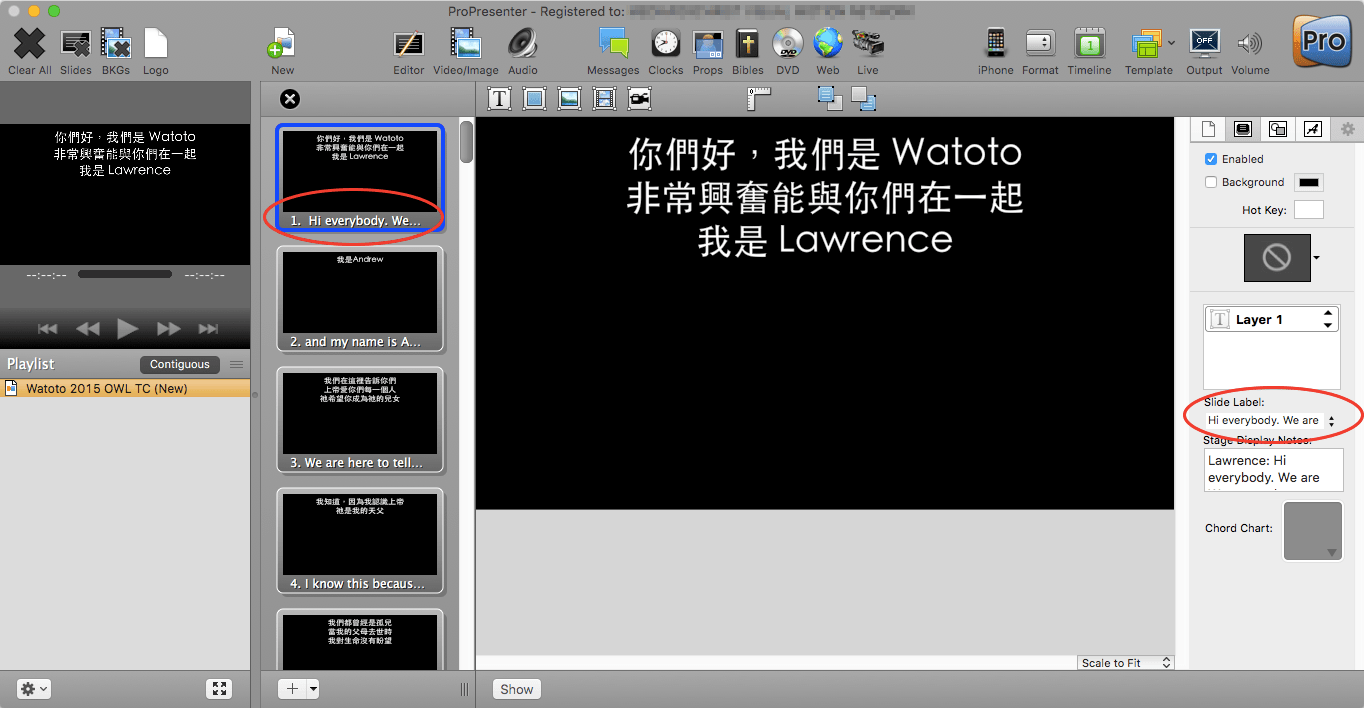
Task: Skip to previous track in preview
Action: tap(46, 328)
